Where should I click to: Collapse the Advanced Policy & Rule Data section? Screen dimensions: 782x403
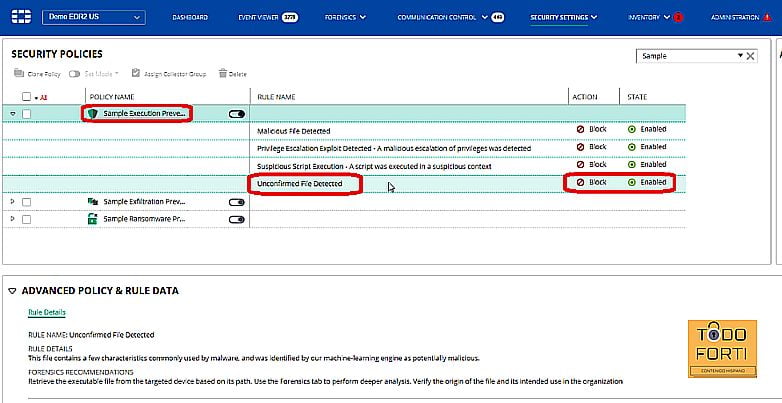(x=12, y=291)
